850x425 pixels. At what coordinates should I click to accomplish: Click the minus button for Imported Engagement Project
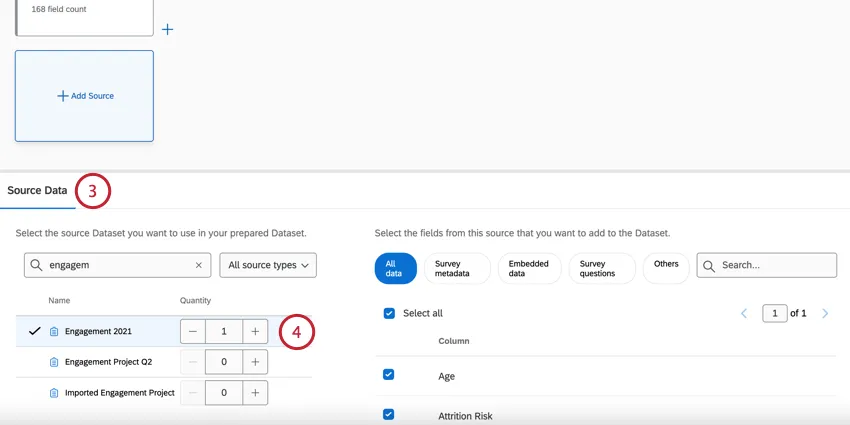(193, 392)
